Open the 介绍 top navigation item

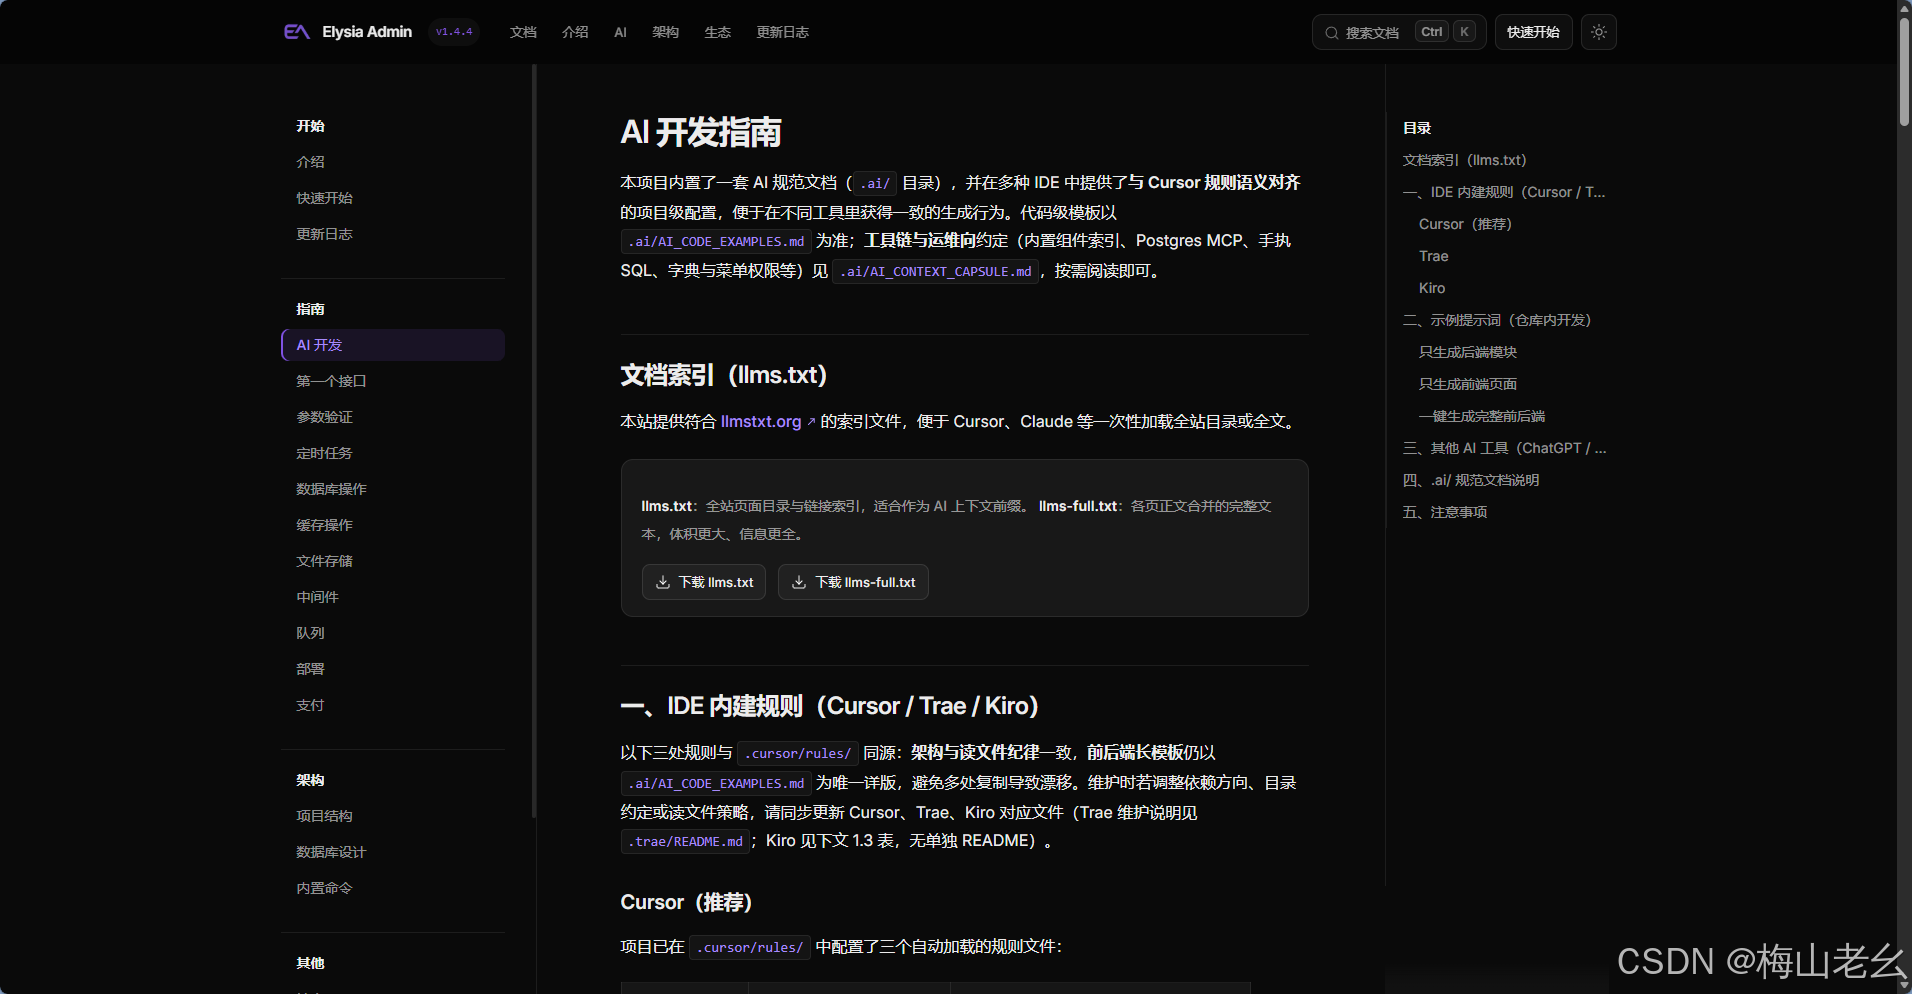click(575, 32)
